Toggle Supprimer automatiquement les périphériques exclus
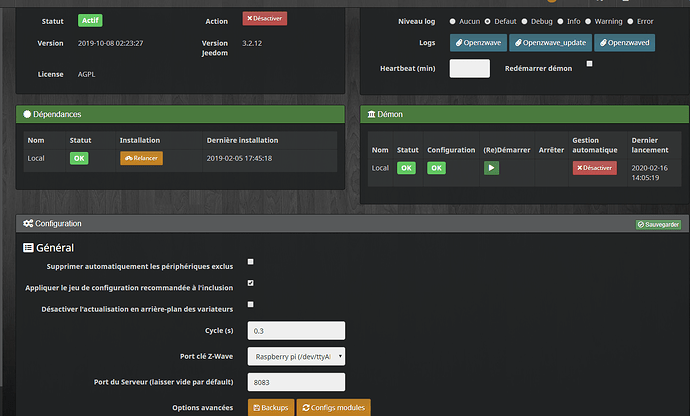 coord(250,262)
